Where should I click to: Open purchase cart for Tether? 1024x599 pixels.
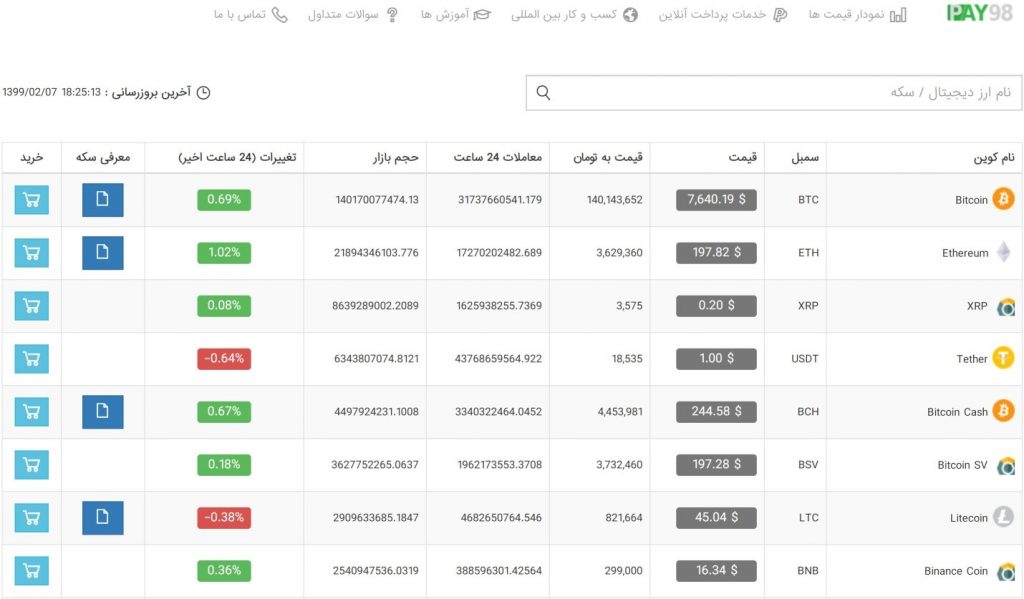coord(31,359)
